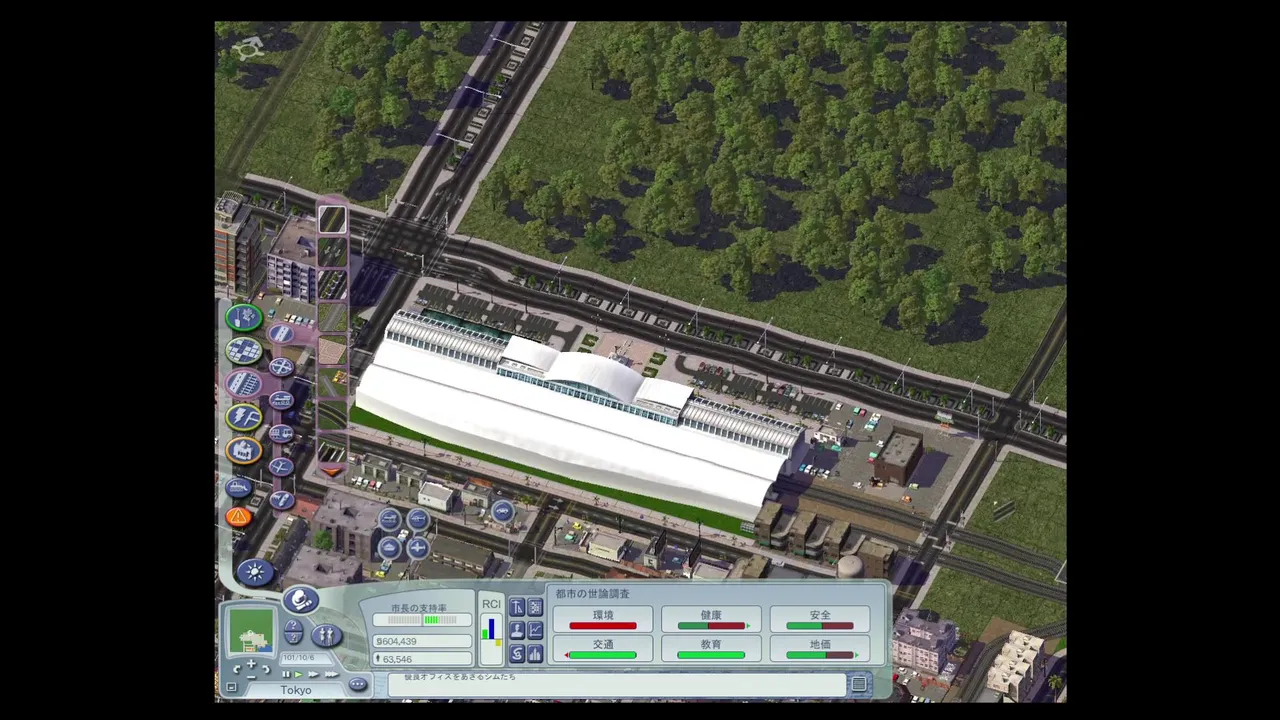Set simulation to fast speed
Screen dimensions: 1280x720
pos(313,674)
